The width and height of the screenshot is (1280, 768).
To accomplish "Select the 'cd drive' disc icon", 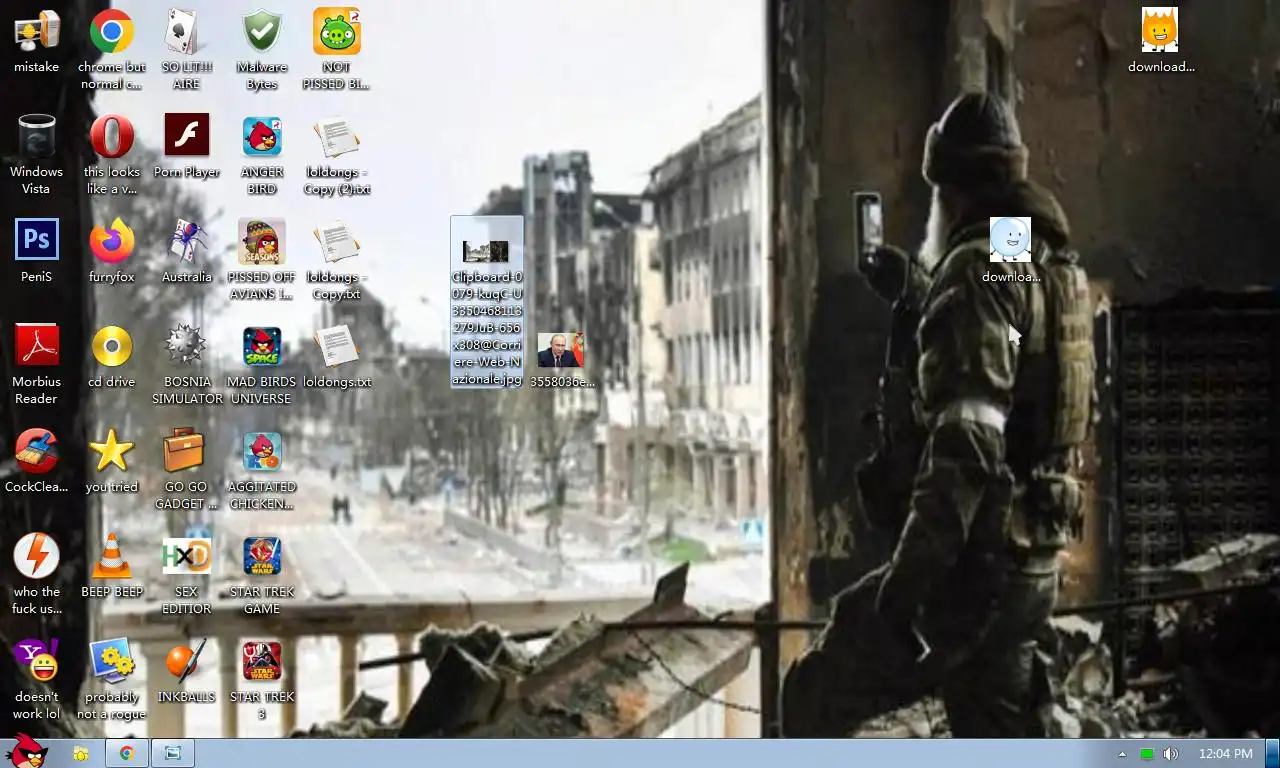I will [x=112, y=356].
